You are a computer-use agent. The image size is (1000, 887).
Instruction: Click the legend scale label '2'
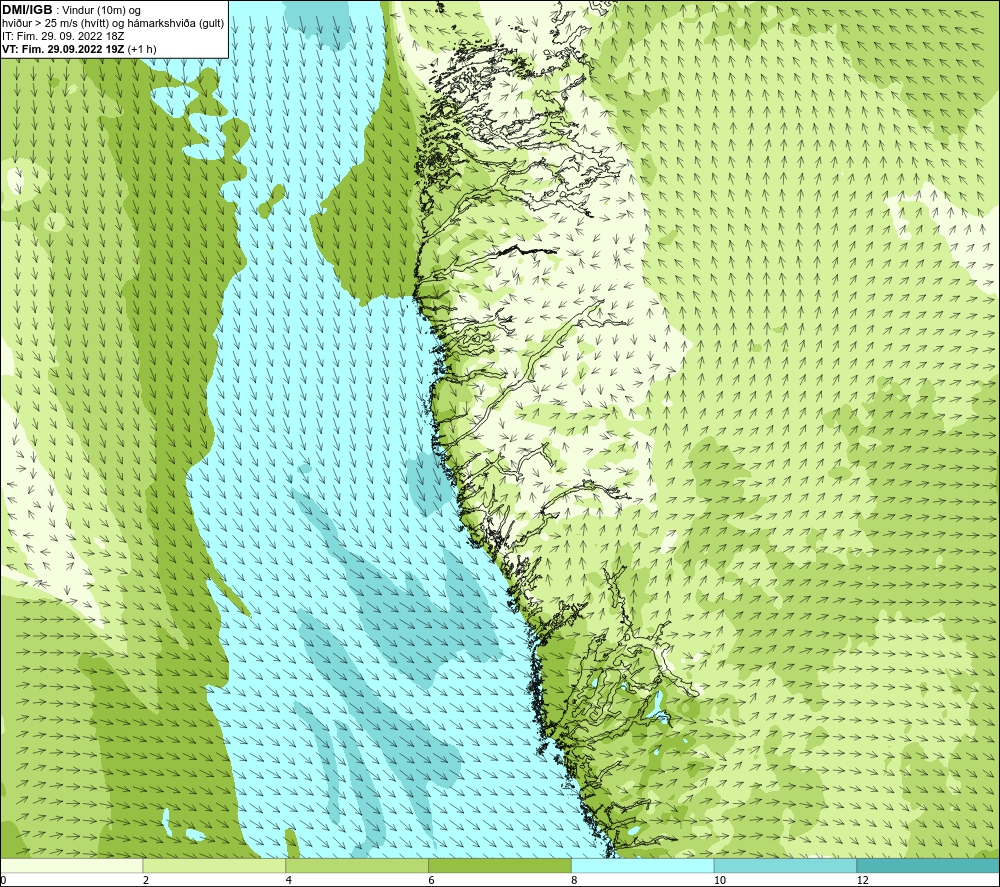146,880
